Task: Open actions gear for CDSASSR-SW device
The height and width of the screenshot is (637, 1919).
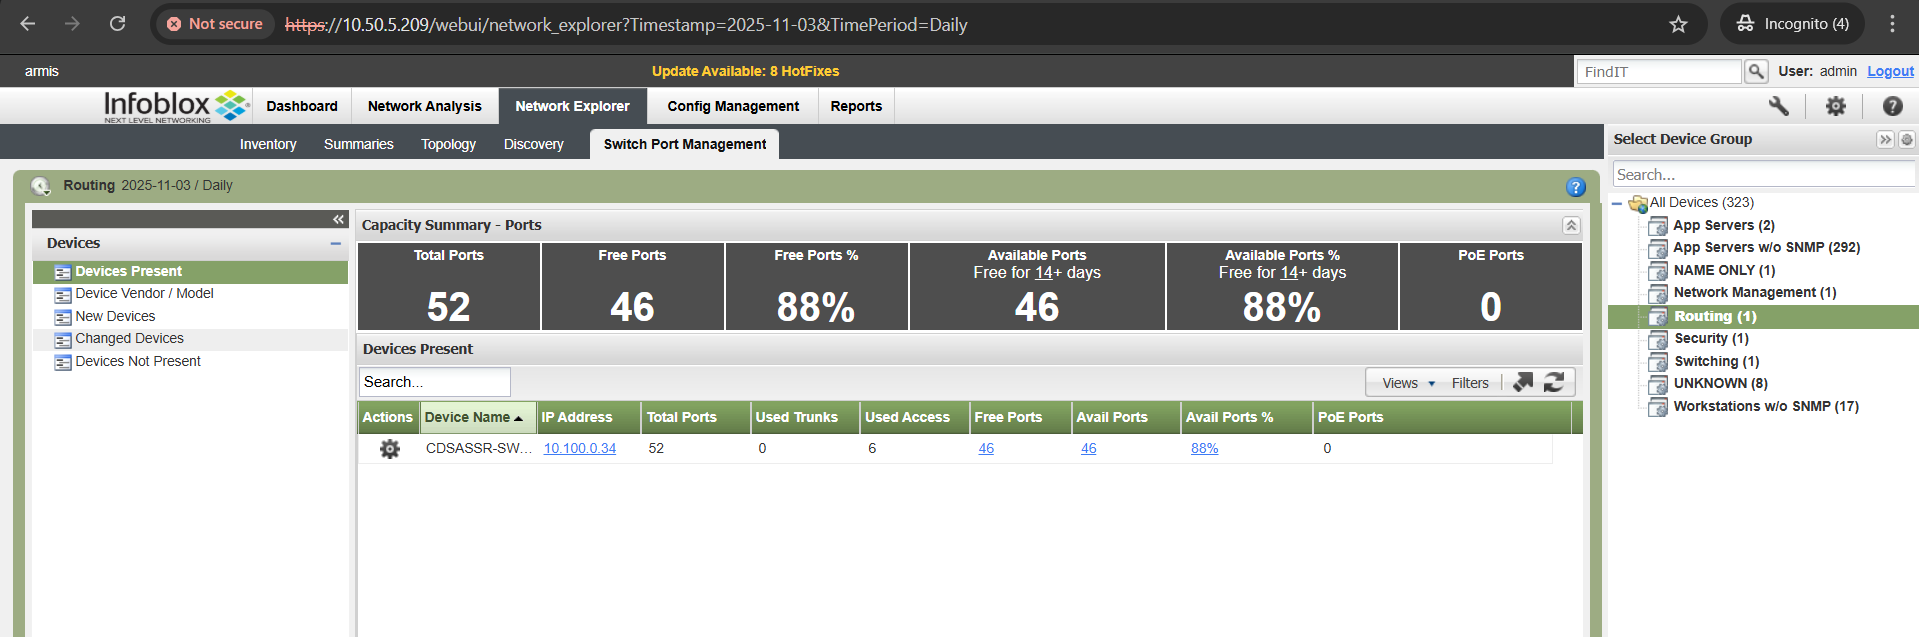Action: click(390, 449)
